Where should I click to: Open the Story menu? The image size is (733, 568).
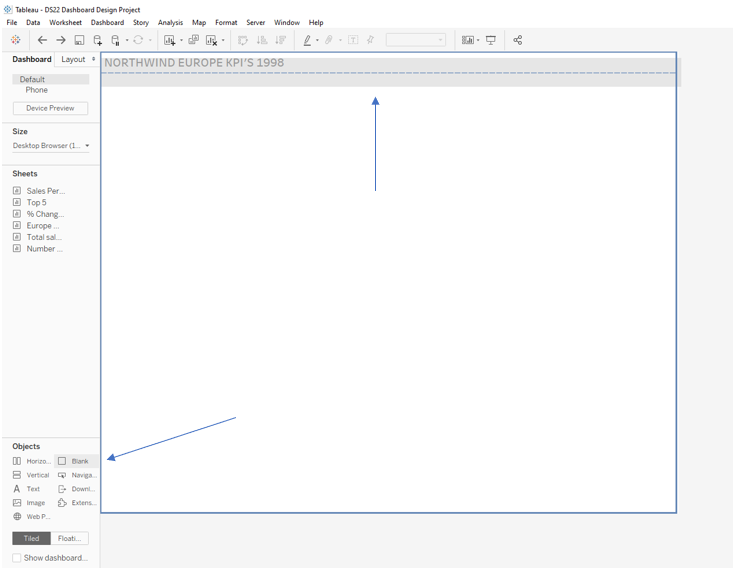pyautogui.click(x=141, y=22)
